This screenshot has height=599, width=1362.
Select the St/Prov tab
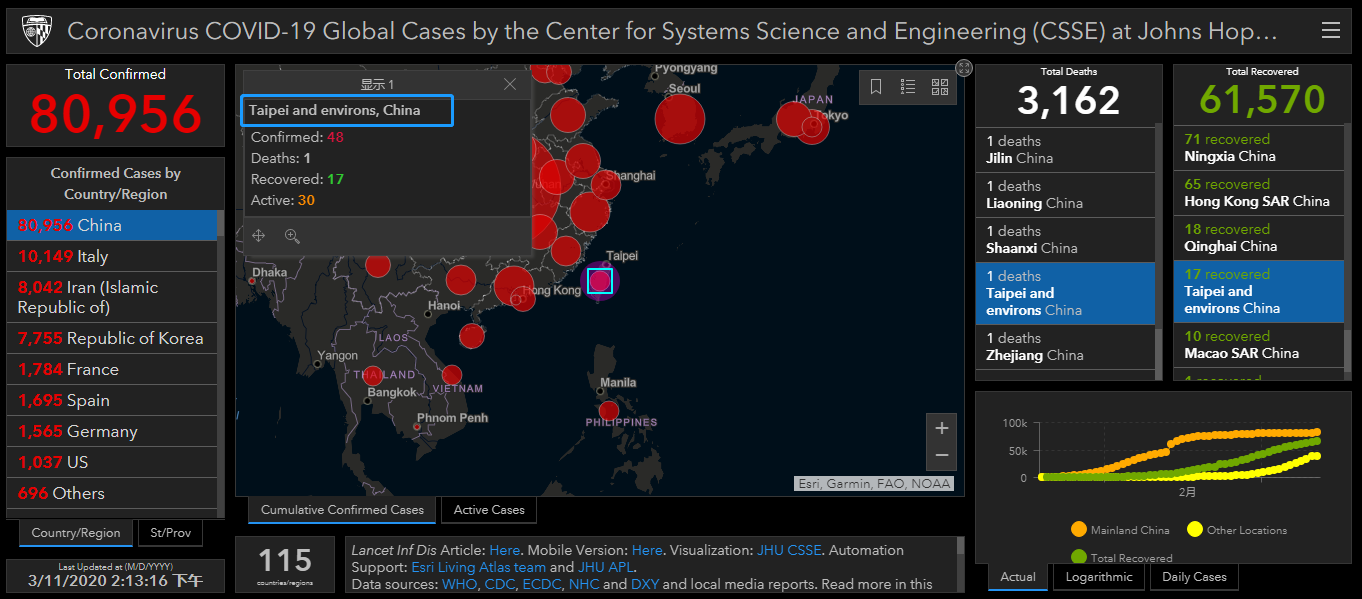pos(170,533)
